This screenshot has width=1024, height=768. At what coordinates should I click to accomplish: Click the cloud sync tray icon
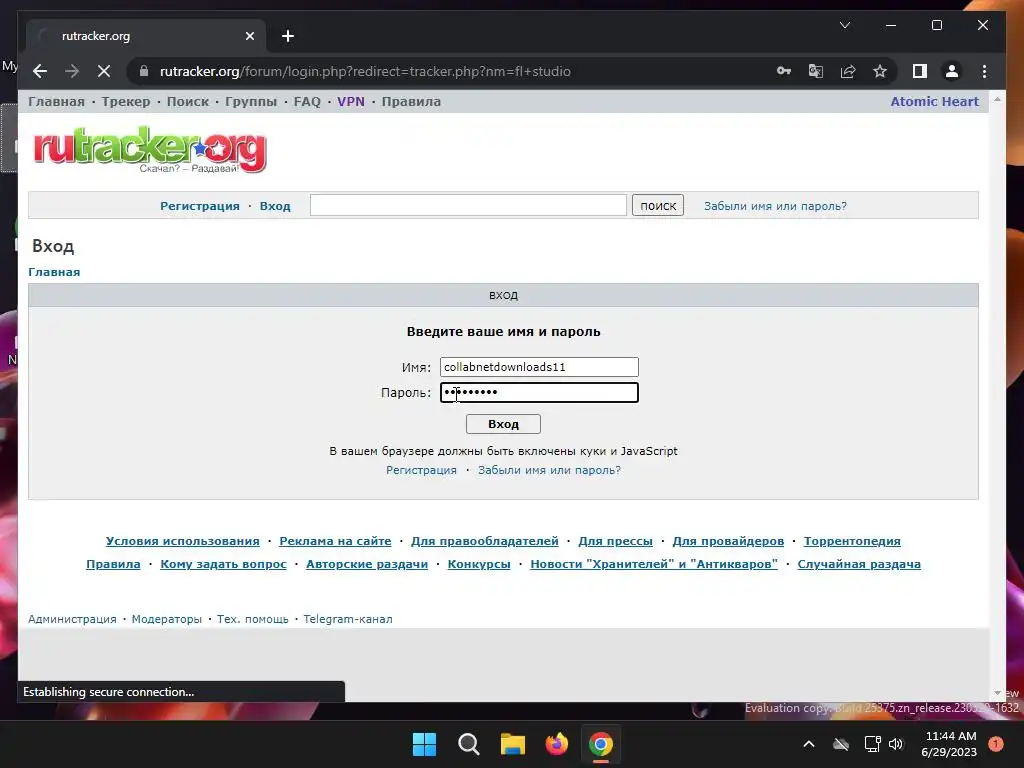point(841,744)
